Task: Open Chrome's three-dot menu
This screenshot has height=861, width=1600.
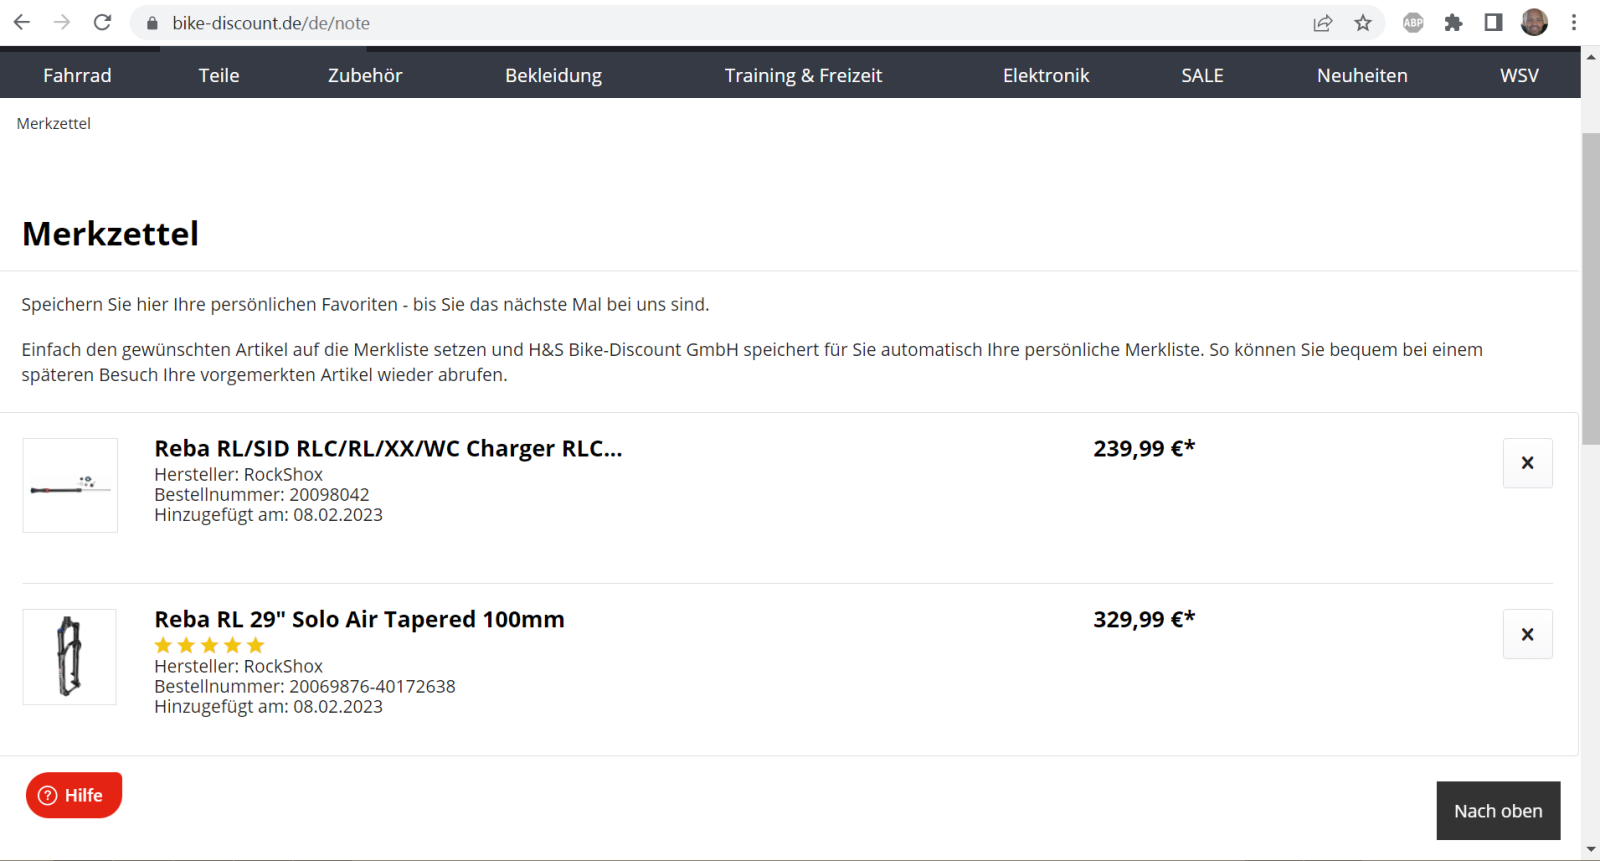Action: [x=1574, y=22]
